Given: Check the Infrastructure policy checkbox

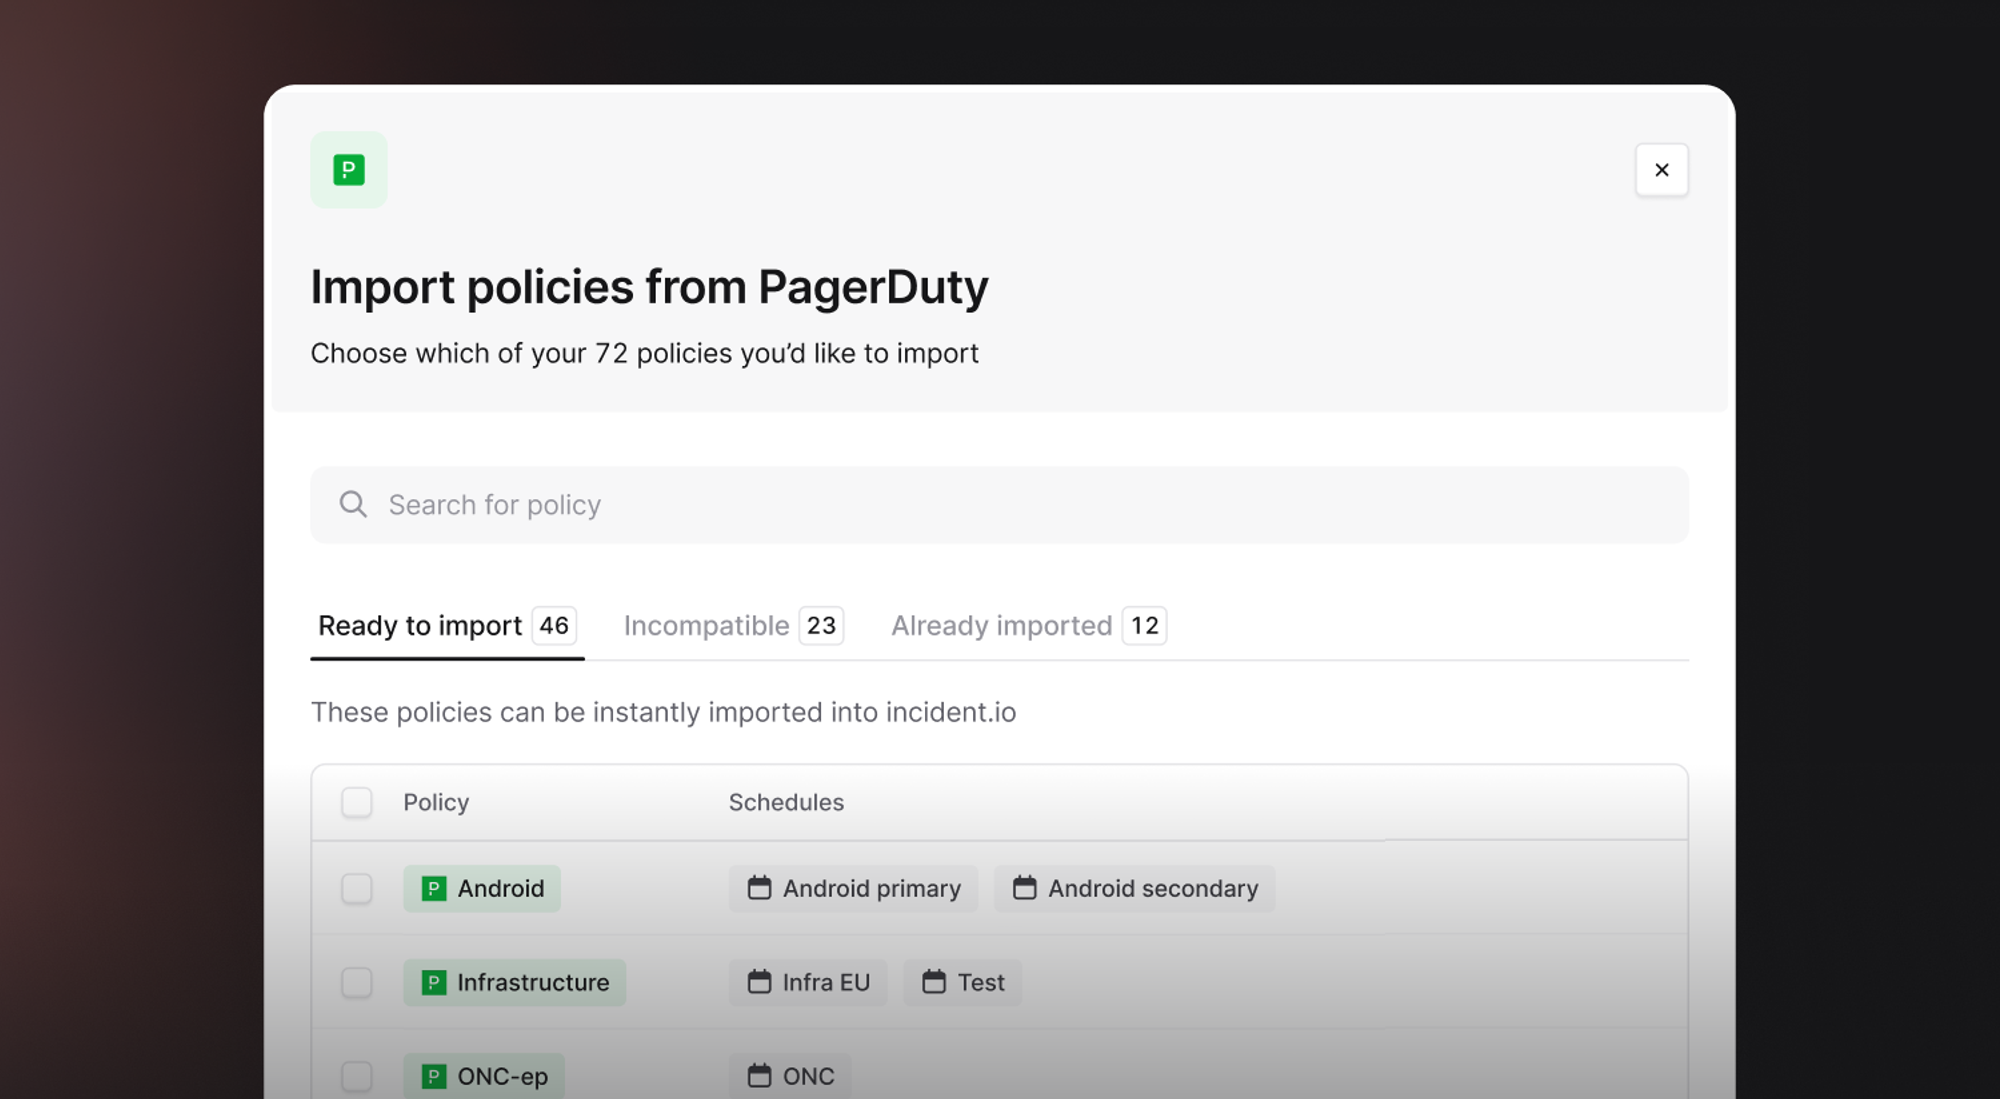Looking at the screenshot, I should (x=357, y=982).
